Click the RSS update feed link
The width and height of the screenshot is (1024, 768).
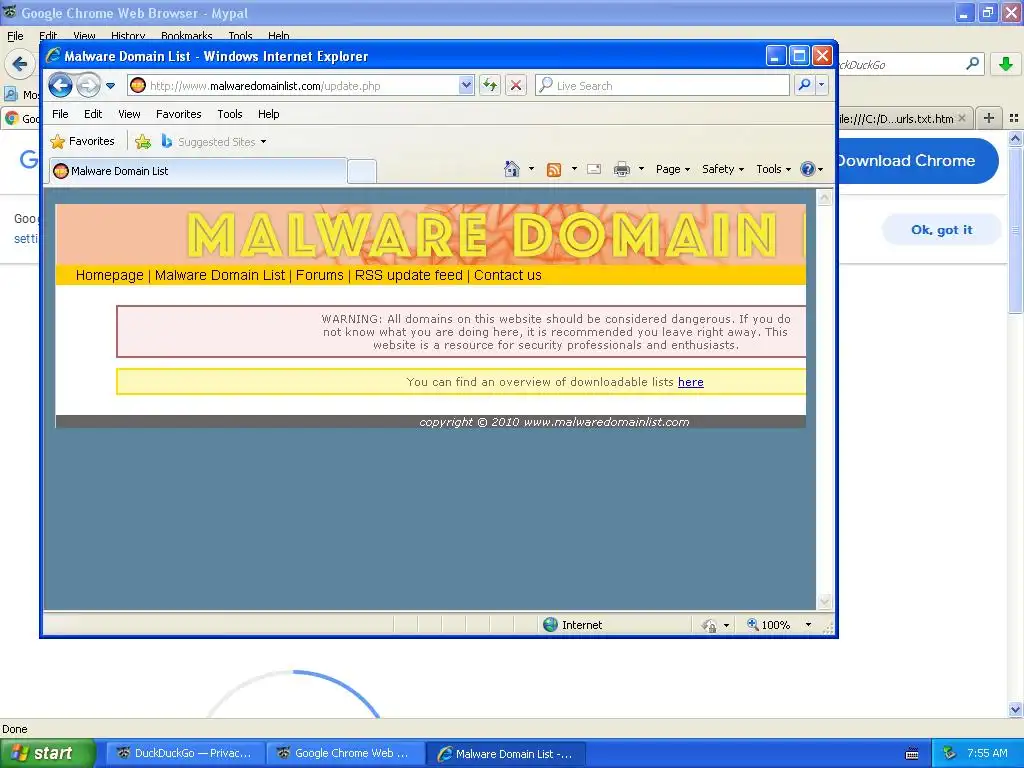[x=409, y=275]
